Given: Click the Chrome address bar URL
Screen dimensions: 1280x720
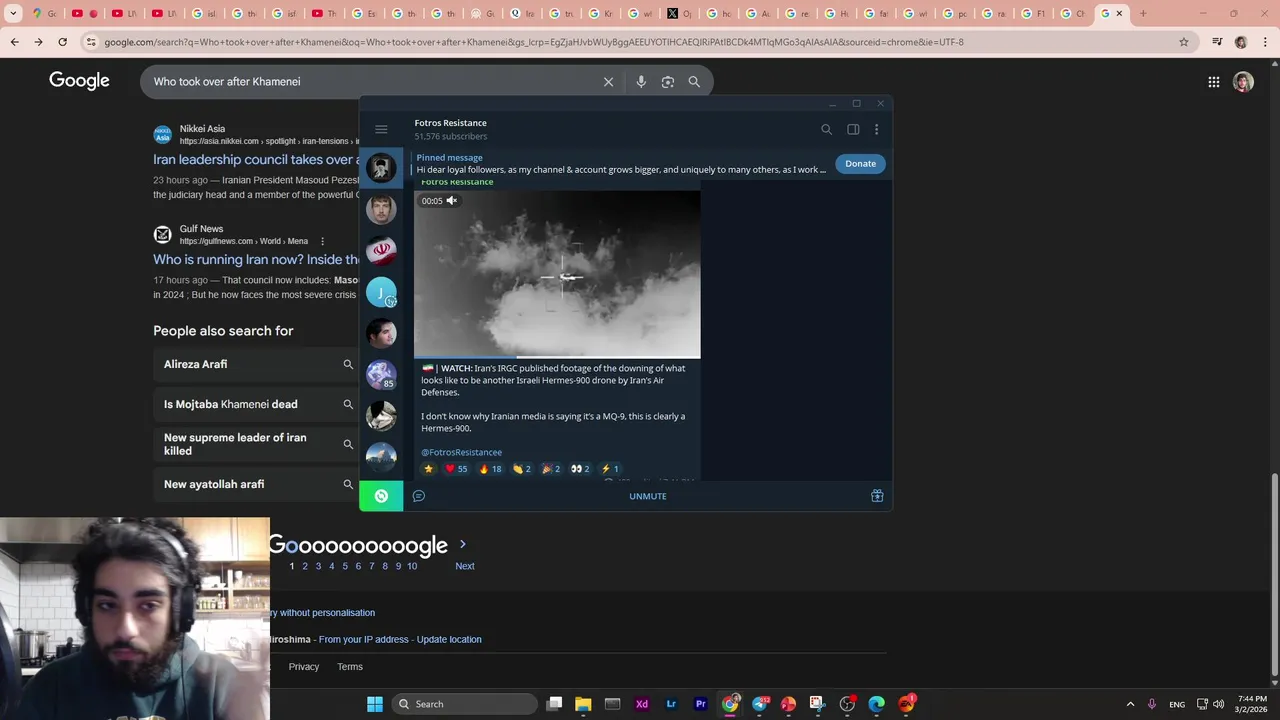Looking at the screenshot, I should pyautogui.click(x=534, y=42).
